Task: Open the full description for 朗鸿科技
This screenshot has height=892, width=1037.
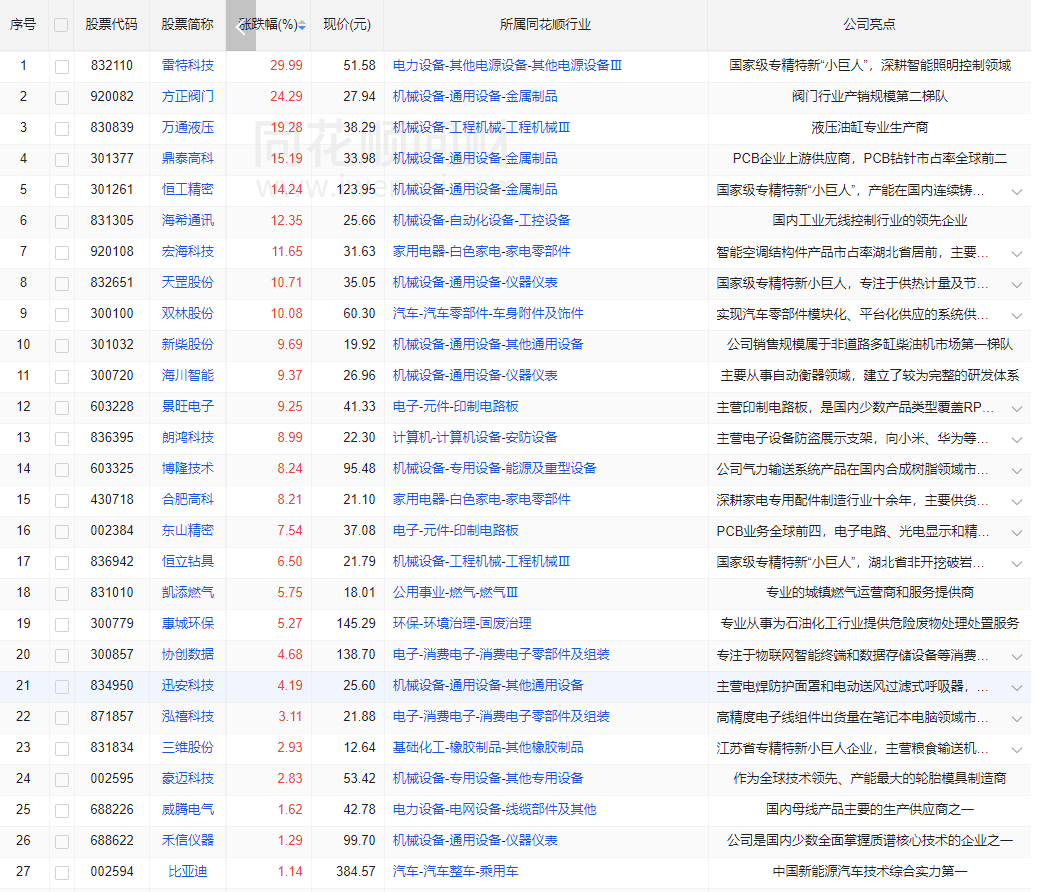Action: [x=1016, y=440]
